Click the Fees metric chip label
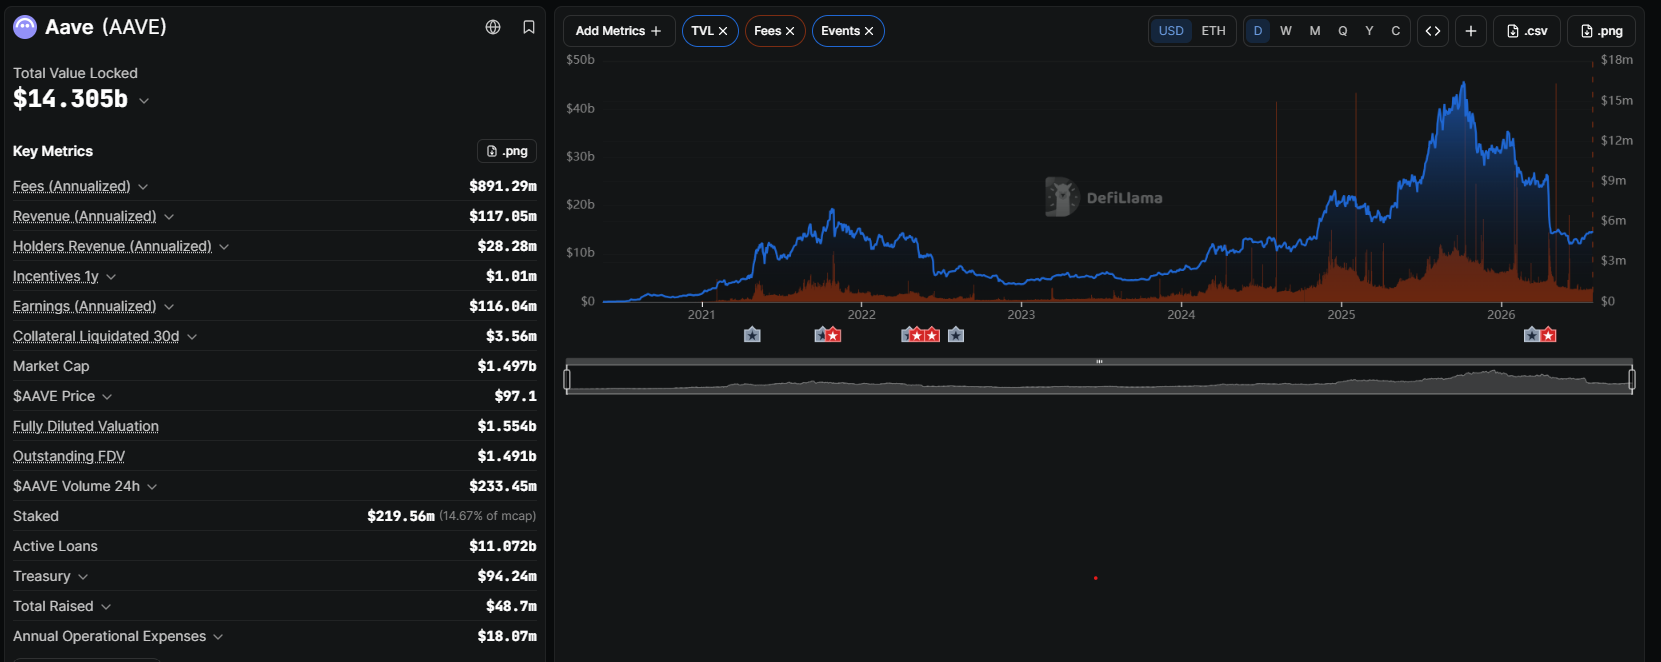This screenshot has width=1661, height=662. pyautogui.click(x=767, y=31)
